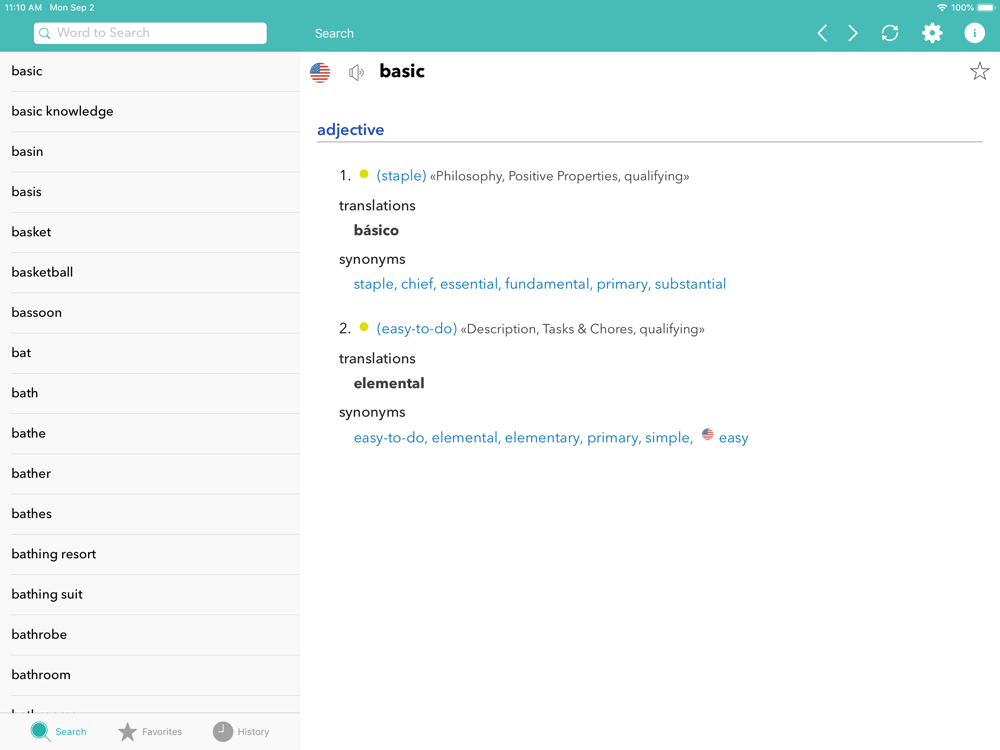1000x750 pixels.
Task: Follow synonym 'staple' in first synonyms list
Action: pos(374,284)
